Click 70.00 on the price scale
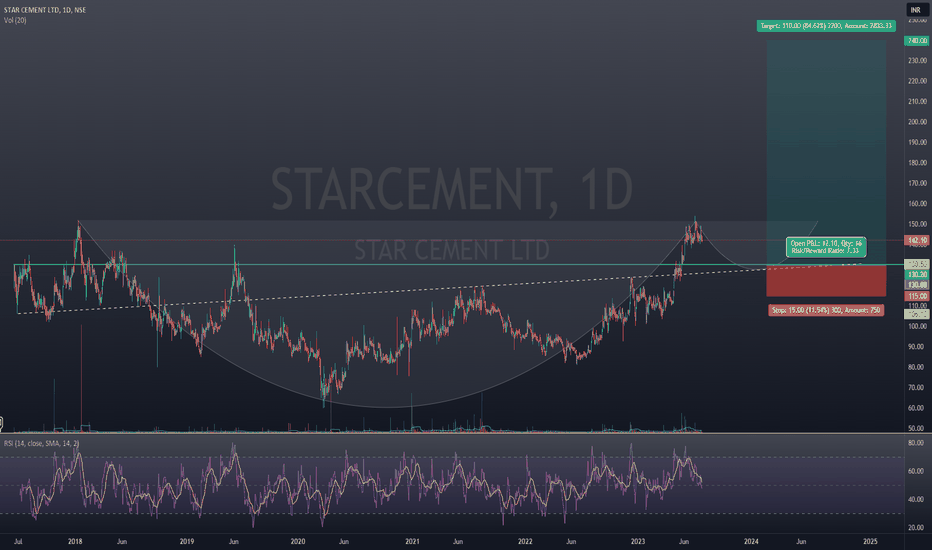The width and height of the screenshot is (932, 550). 918,388
